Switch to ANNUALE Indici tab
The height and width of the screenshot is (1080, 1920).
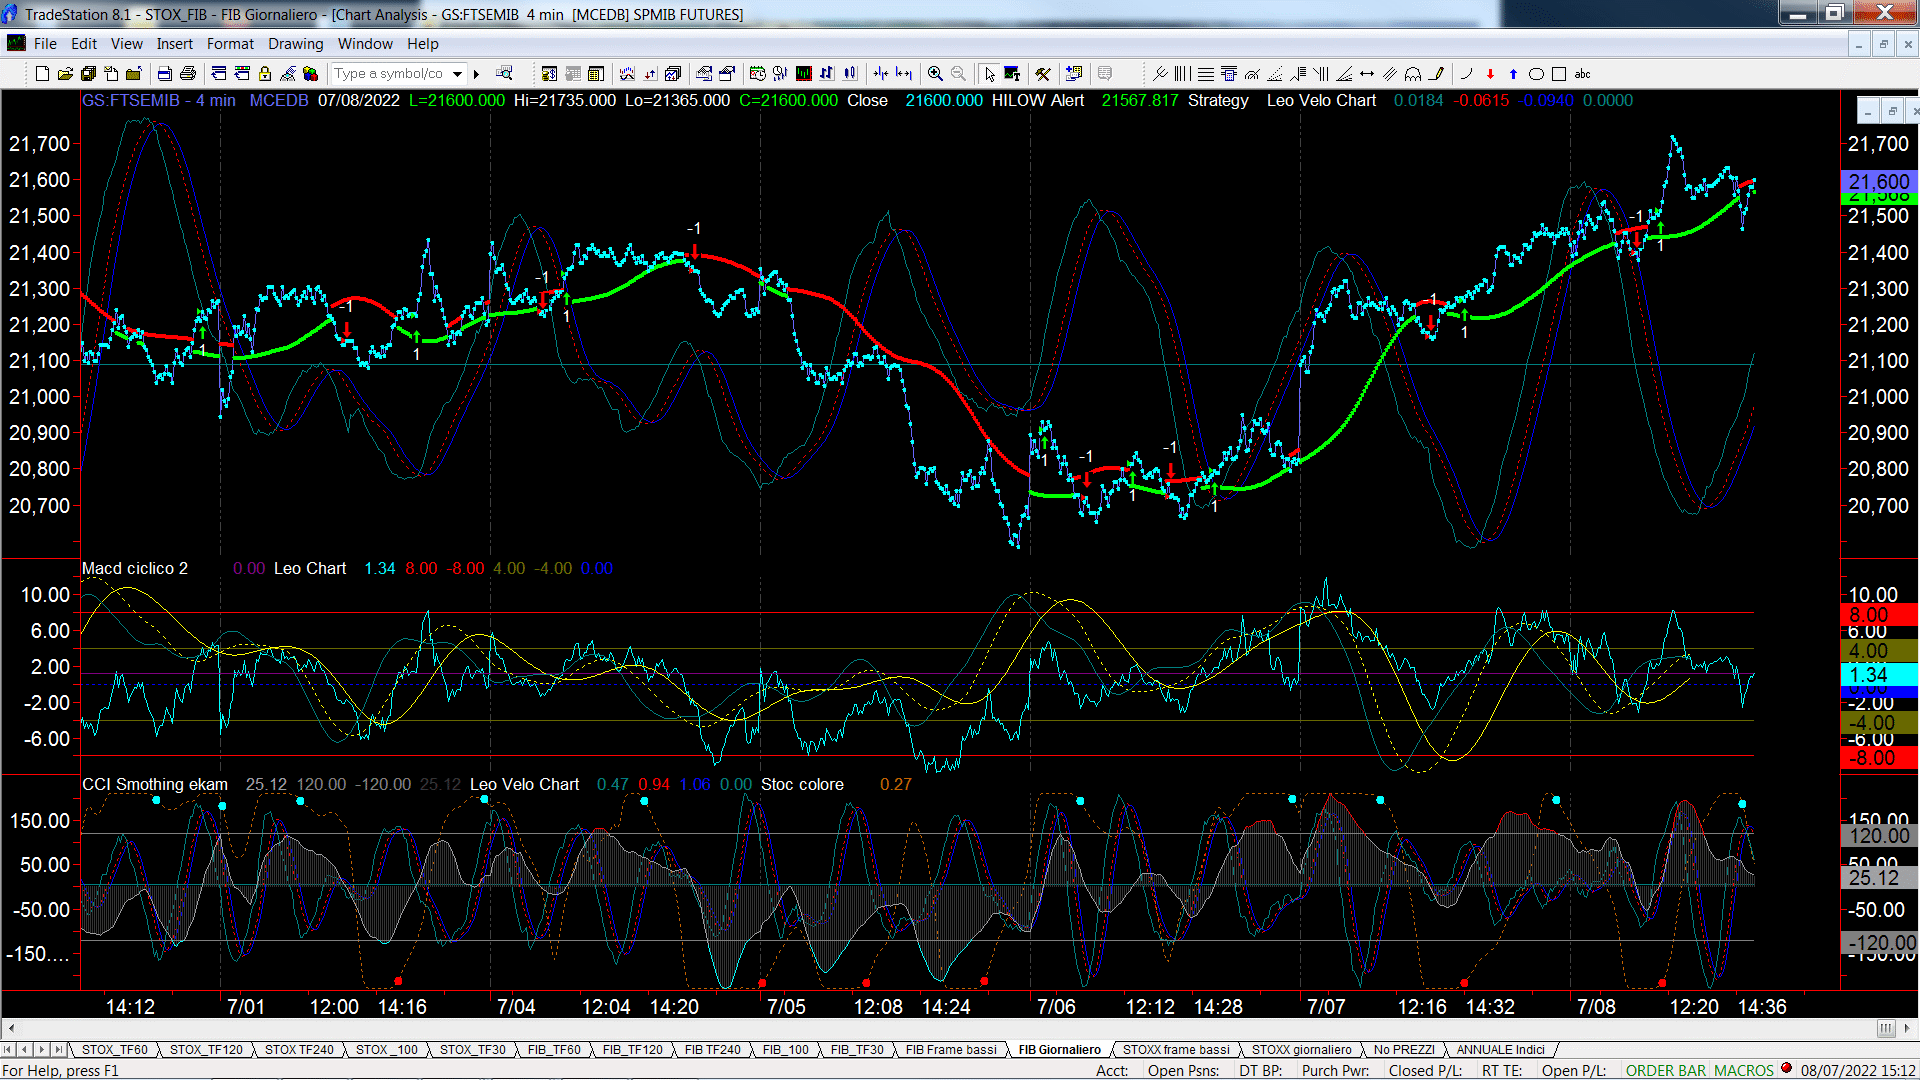click(1500, 1049)
